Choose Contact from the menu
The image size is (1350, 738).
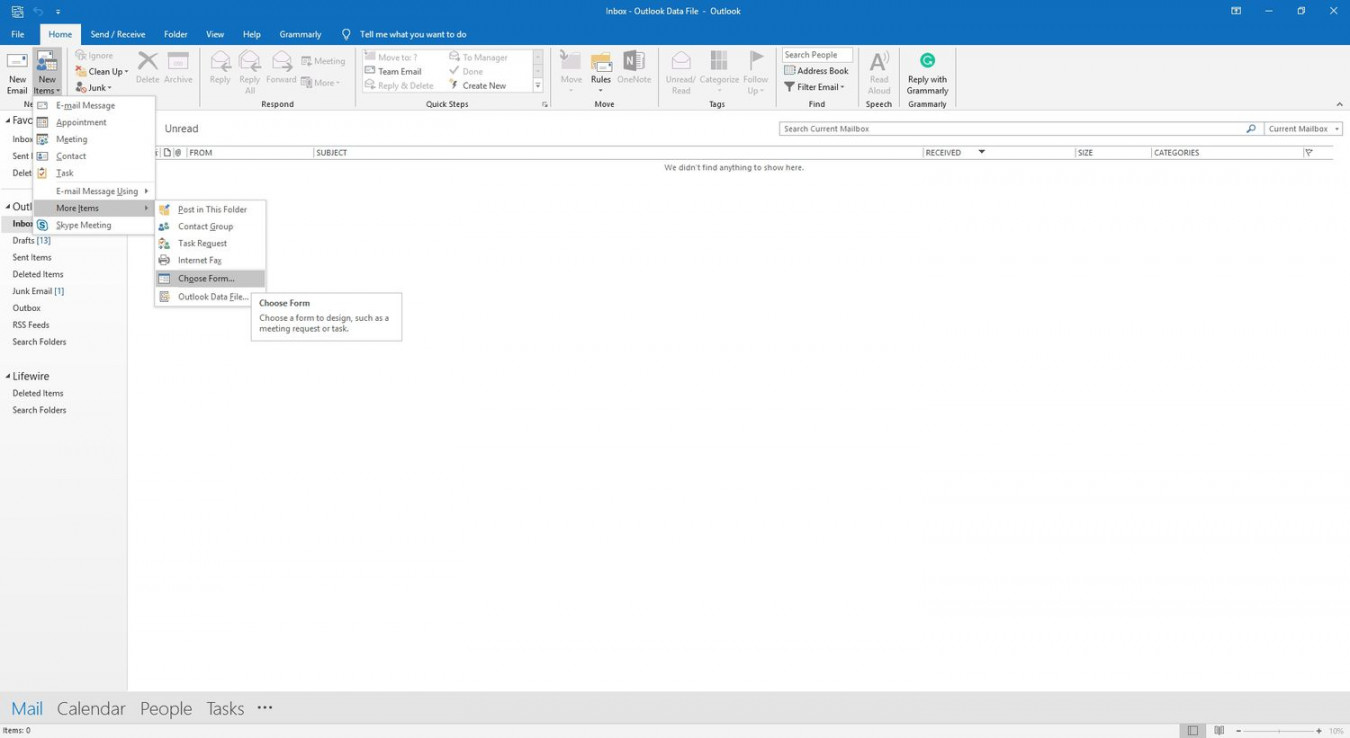point(94,156)
